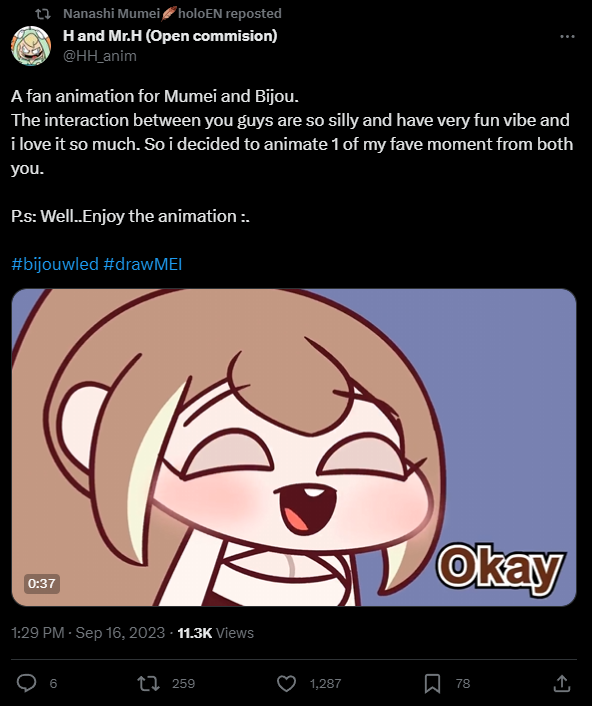Open H and Mr.H display name
This screenshot has width=592, height=706.
[170, 36]
